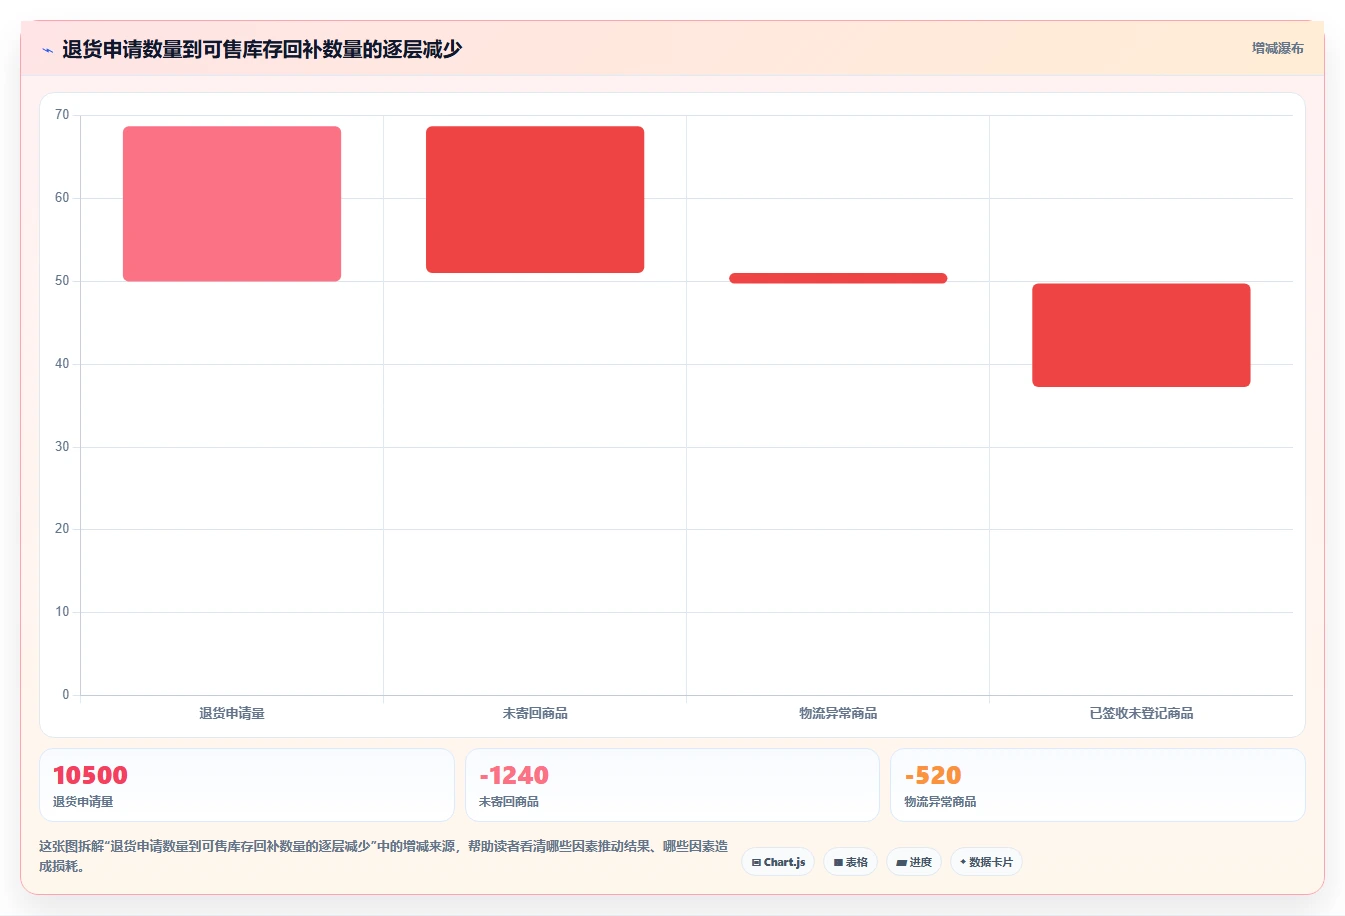The width and height of the screenshot is (1345, 916).
Task: Click the 增减瀑布 label in the header
Action: click(1277, 48)
